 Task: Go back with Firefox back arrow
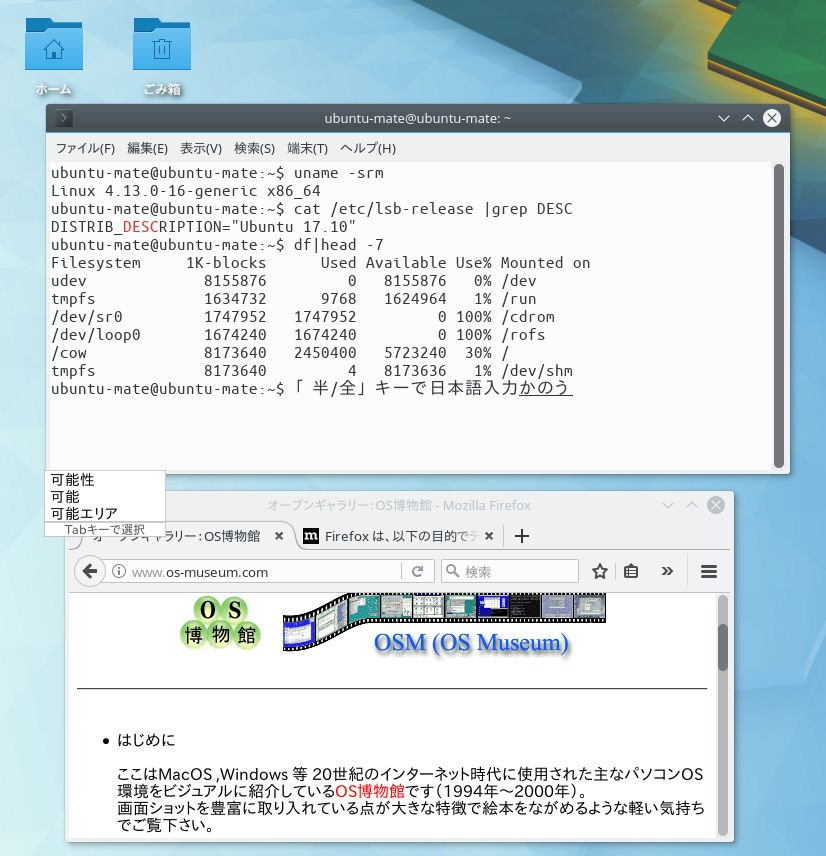pyautogui.click(x=90, y=572)
